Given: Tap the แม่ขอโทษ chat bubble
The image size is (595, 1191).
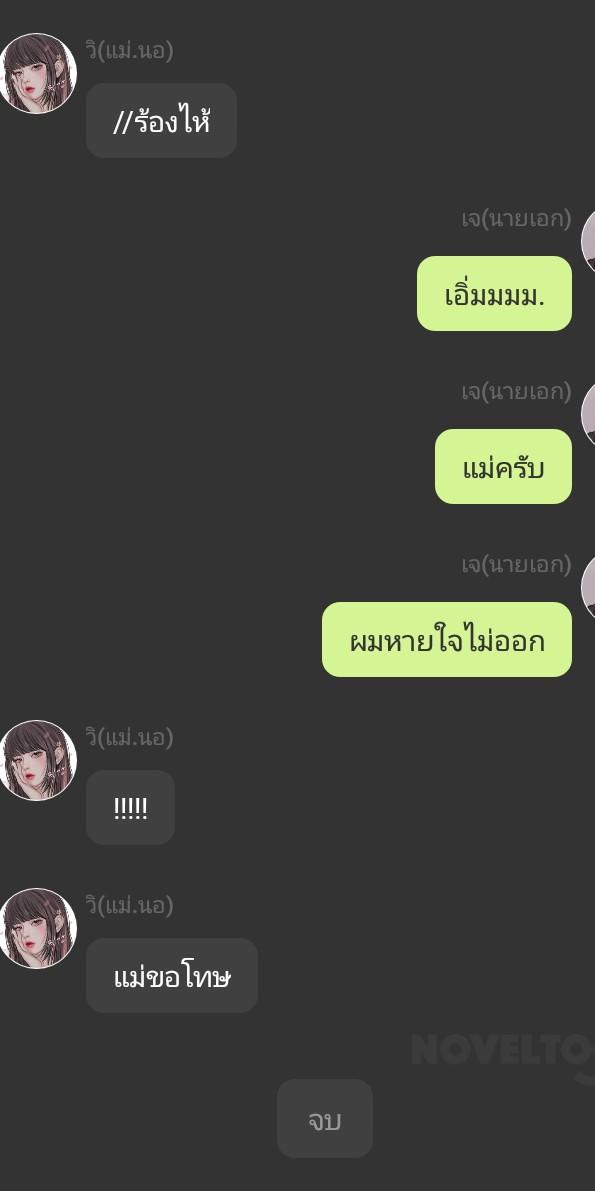Looking at the screenshot, I should pos(172,975).
